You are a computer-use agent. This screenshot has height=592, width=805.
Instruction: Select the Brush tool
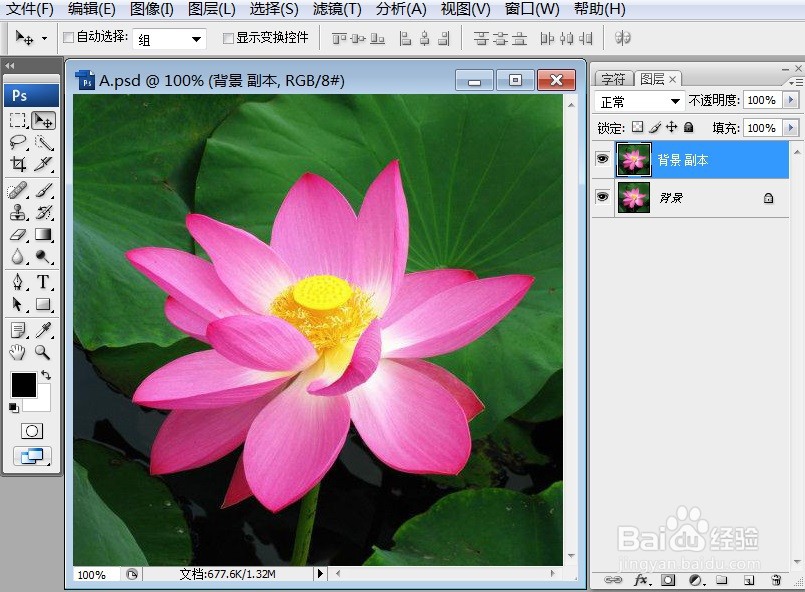tap(43, 190)
